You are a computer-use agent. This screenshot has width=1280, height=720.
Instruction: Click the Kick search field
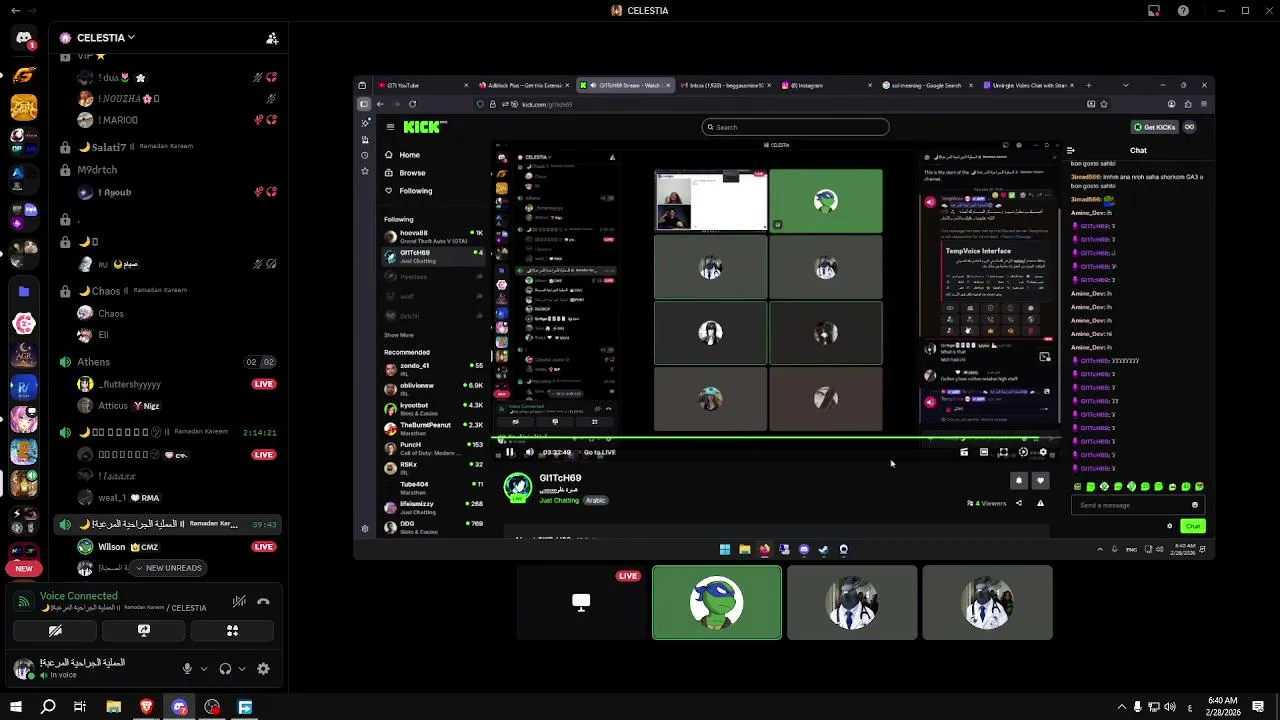tap(795, 127)
